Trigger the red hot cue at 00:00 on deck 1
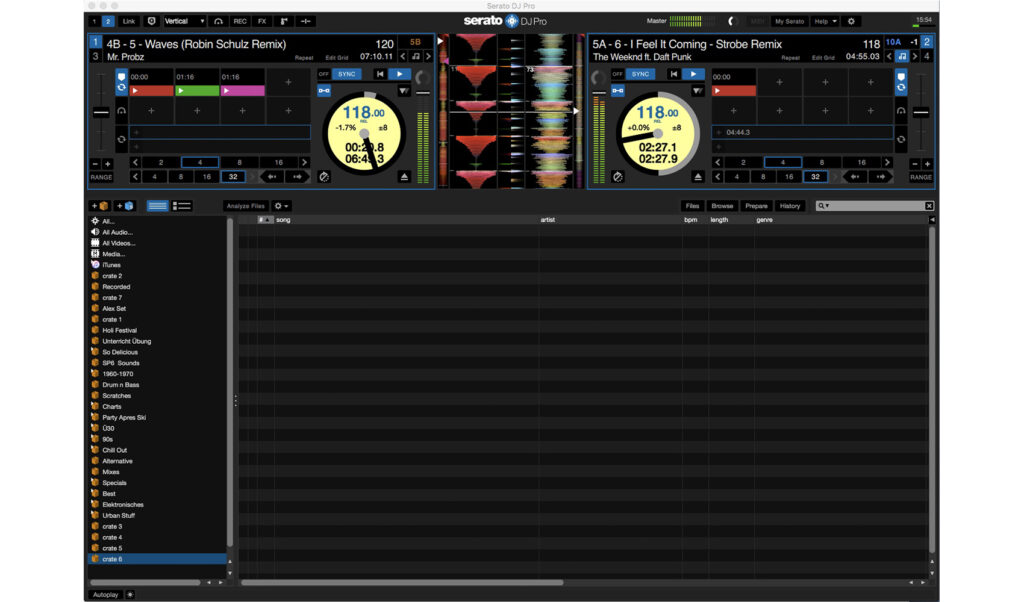The width and height of the screenshot is (1024, 602). click(152, 91)
